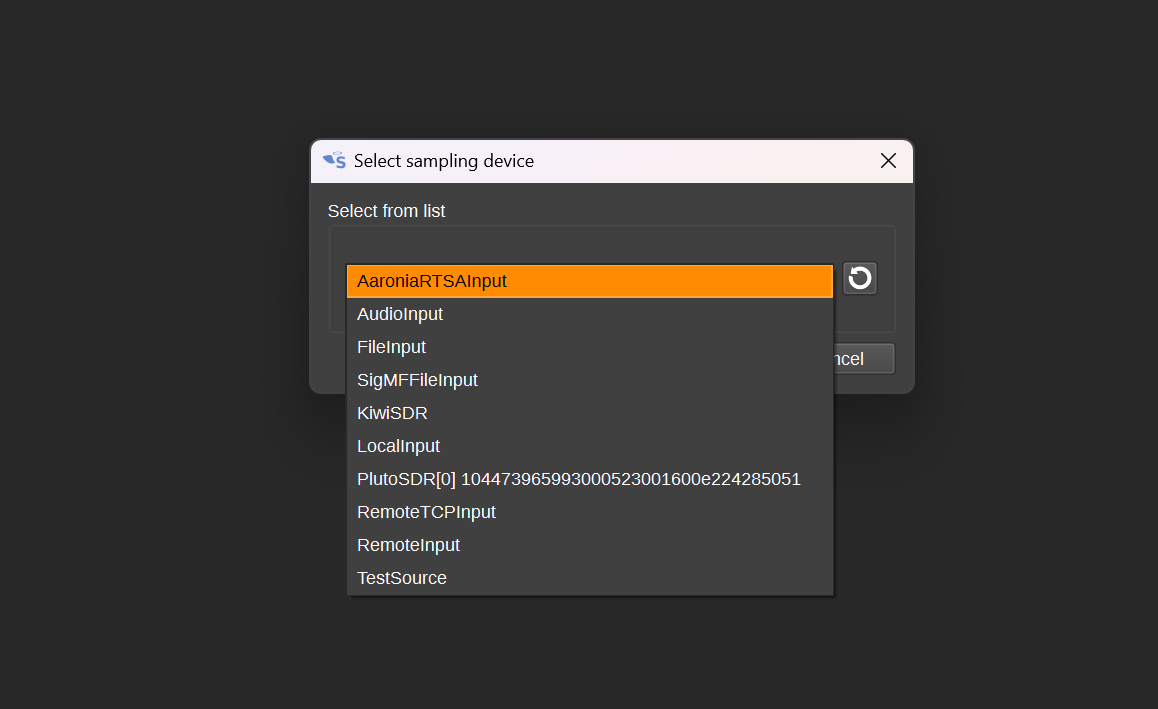Click the dialog title bar empty area
Screen dimensions: 1158x709
tap(702, 161)
